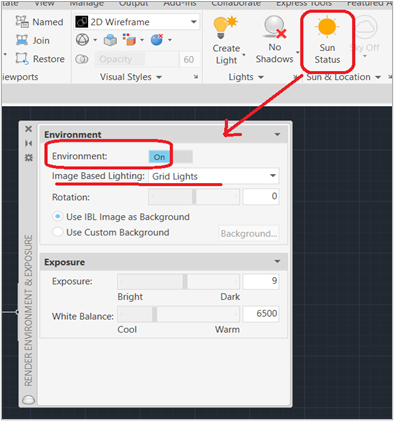
Task: Open the 2D Wireframe visual style dropdown
Action: (137, 22)
